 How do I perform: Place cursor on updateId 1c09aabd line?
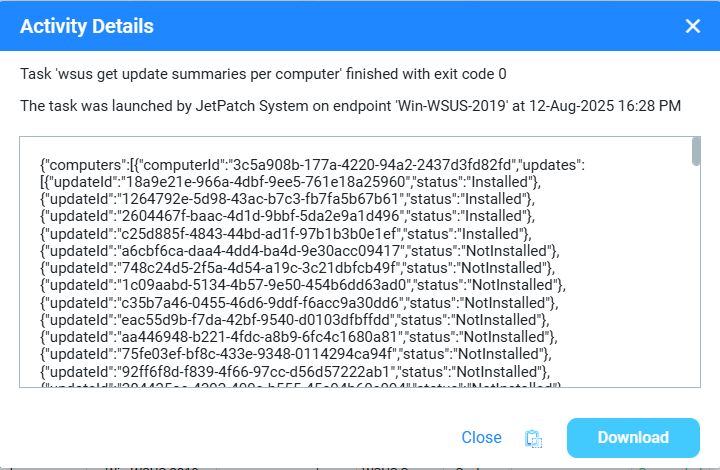tap(300, 286)
